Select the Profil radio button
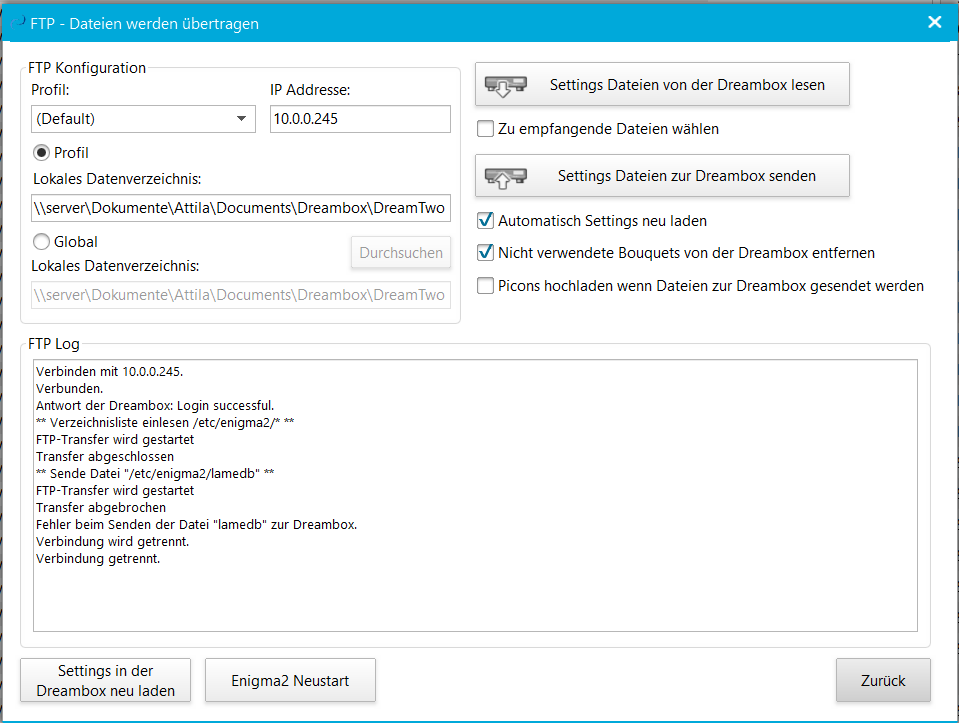 coord(42,153)
